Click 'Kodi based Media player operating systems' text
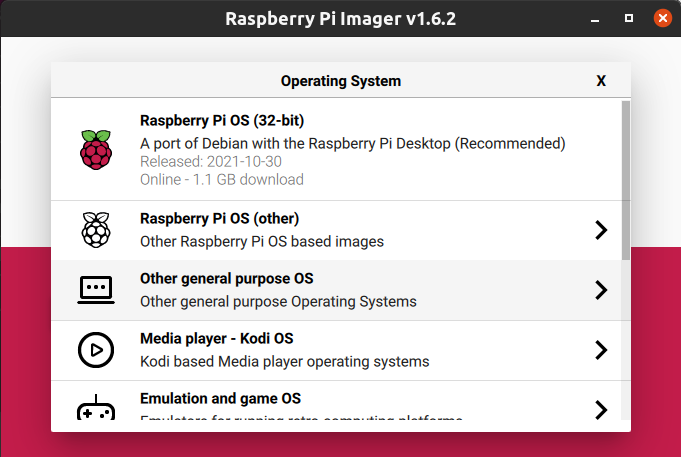This screenshot has width=681, height=457. 284,361
